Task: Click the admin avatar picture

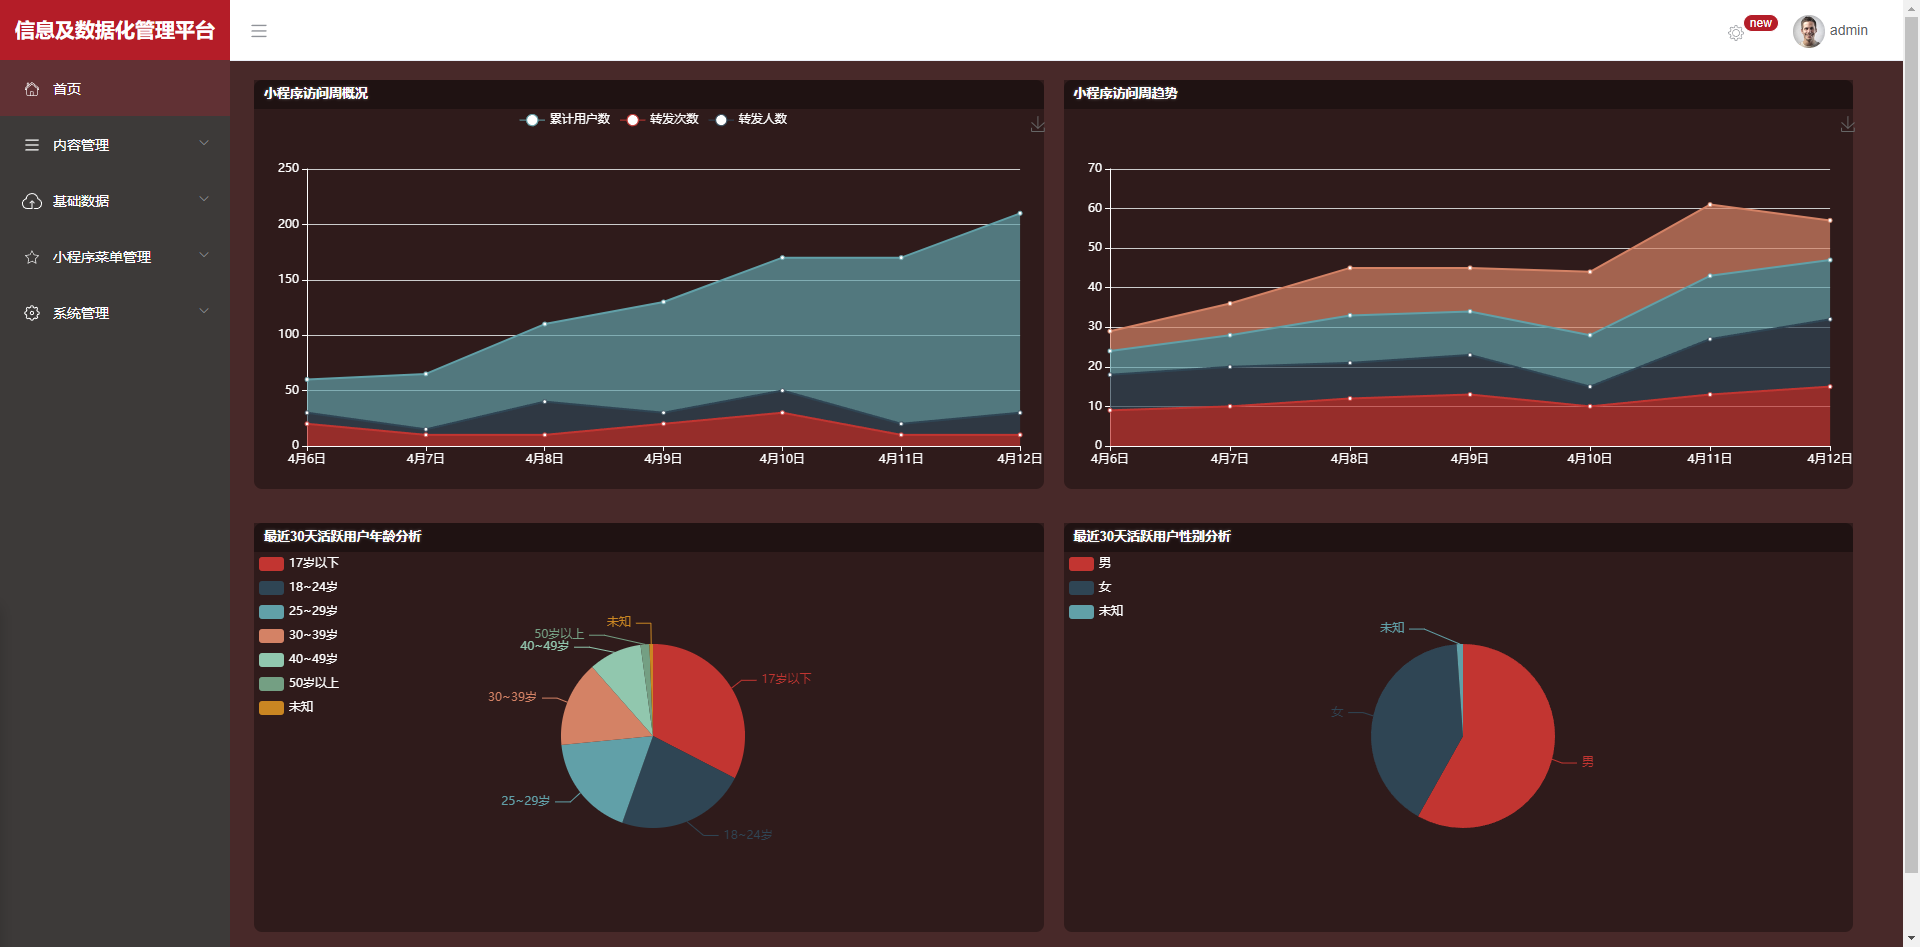Action: click(1808, 31)
